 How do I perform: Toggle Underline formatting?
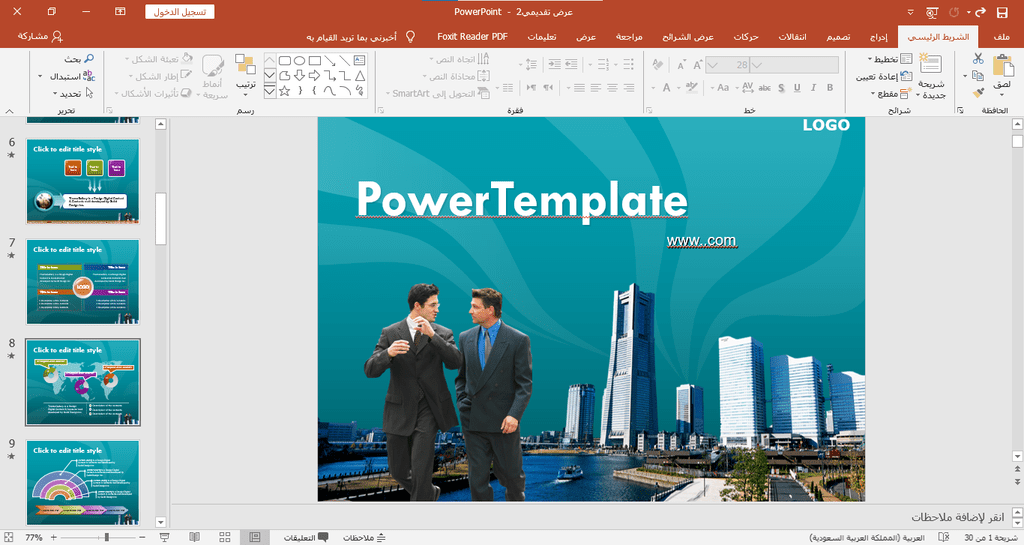coord(797,87)
